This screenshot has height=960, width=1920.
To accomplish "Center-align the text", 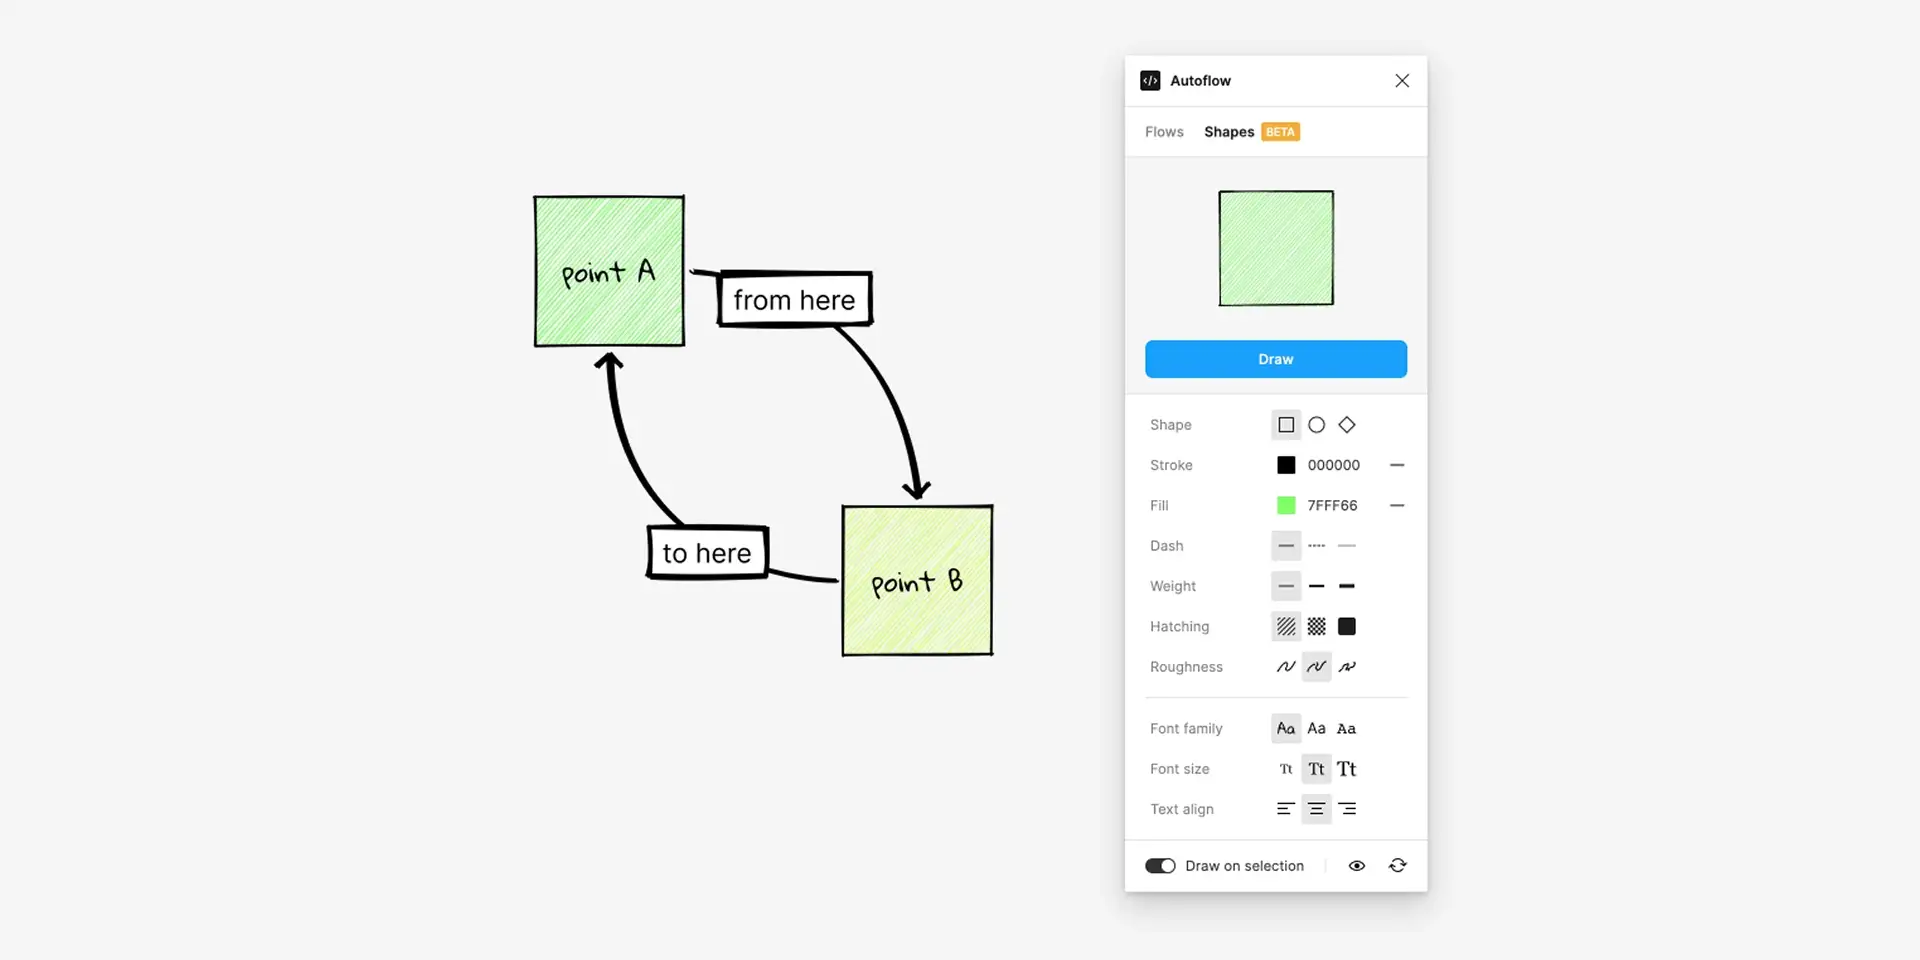I will [x=1317, y=809].
